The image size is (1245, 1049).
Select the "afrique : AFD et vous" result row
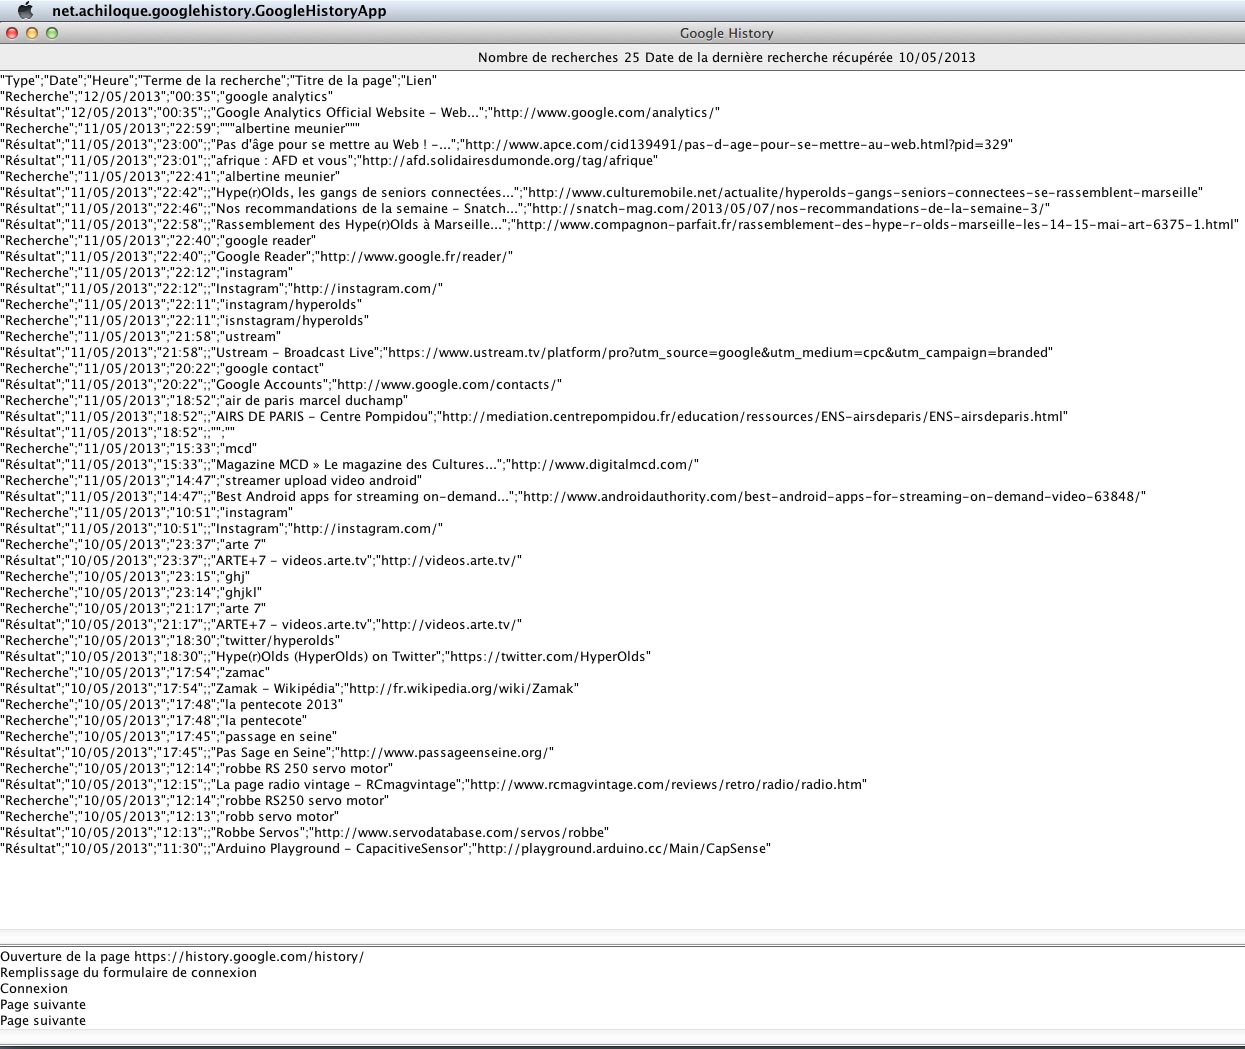tap(329, 161)
